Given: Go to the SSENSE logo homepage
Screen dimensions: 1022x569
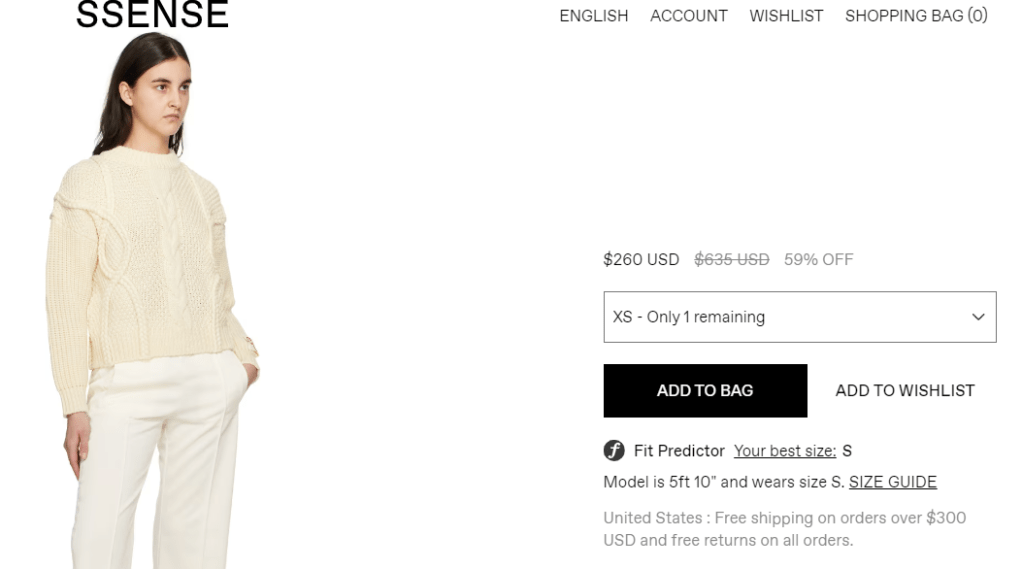Looking at the screenshot, I should (x=152, y=15).
